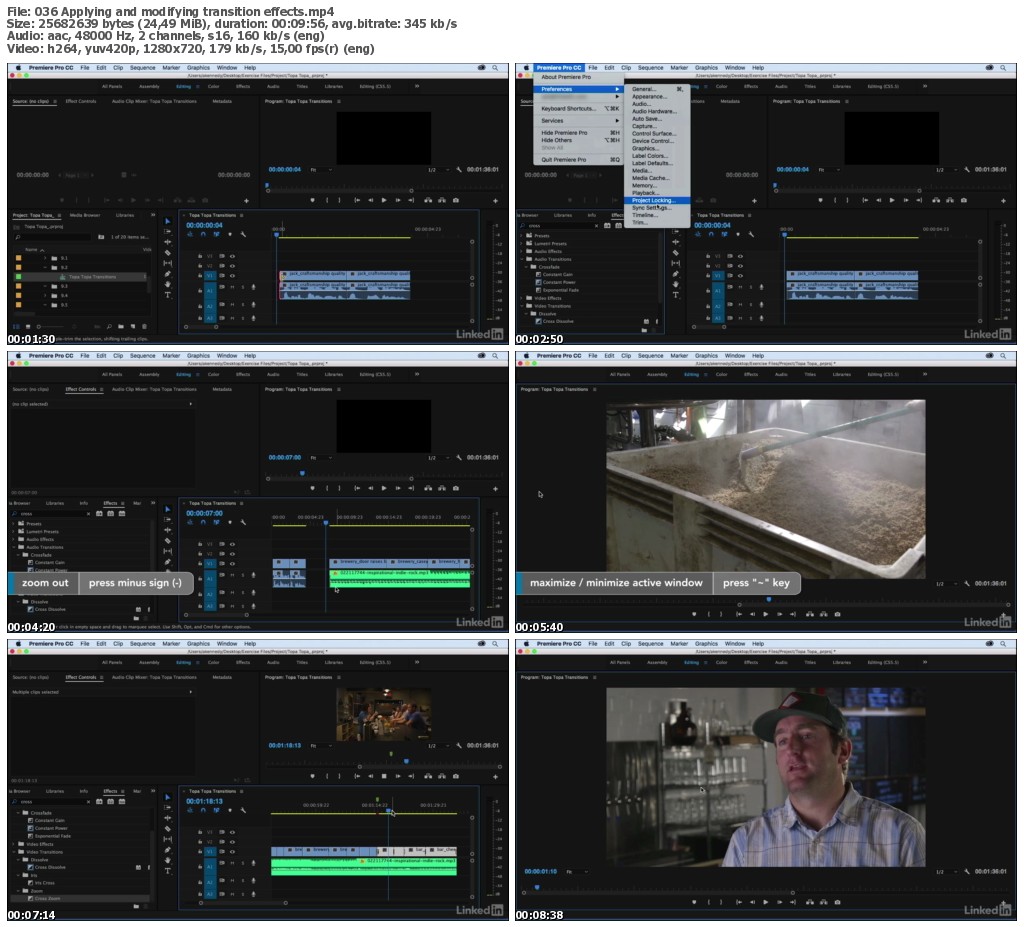This screenshot has height=927, width=1024.
Task: Select Cross Dissolve effect in 00:07:14 effects panel
Action: (50, 867)
